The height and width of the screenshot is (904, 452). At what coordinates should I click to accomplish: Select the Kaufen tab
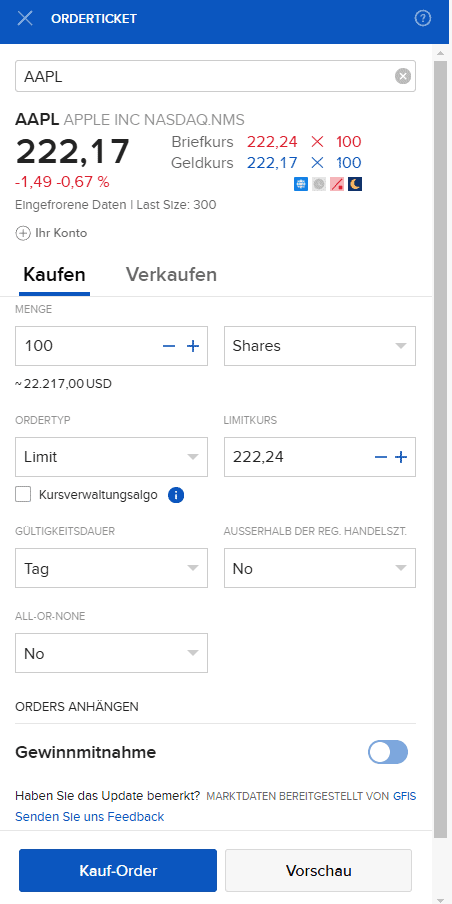click(54, 274)
